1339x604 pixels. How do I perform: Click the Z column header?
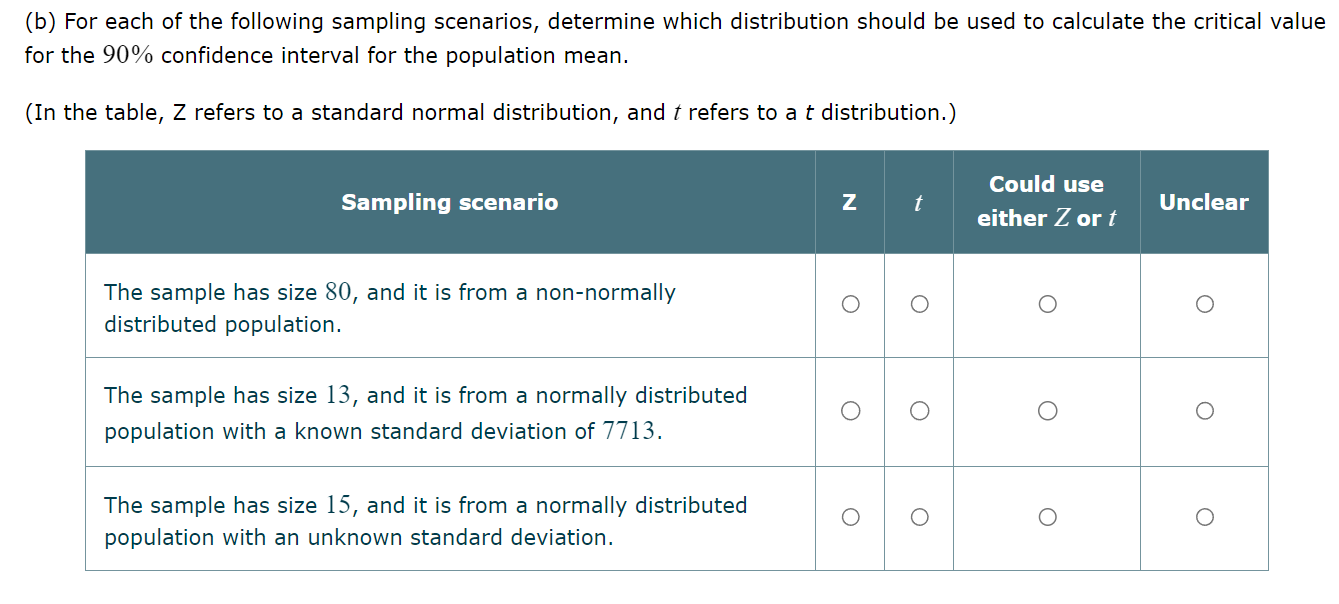pos(850,201)
